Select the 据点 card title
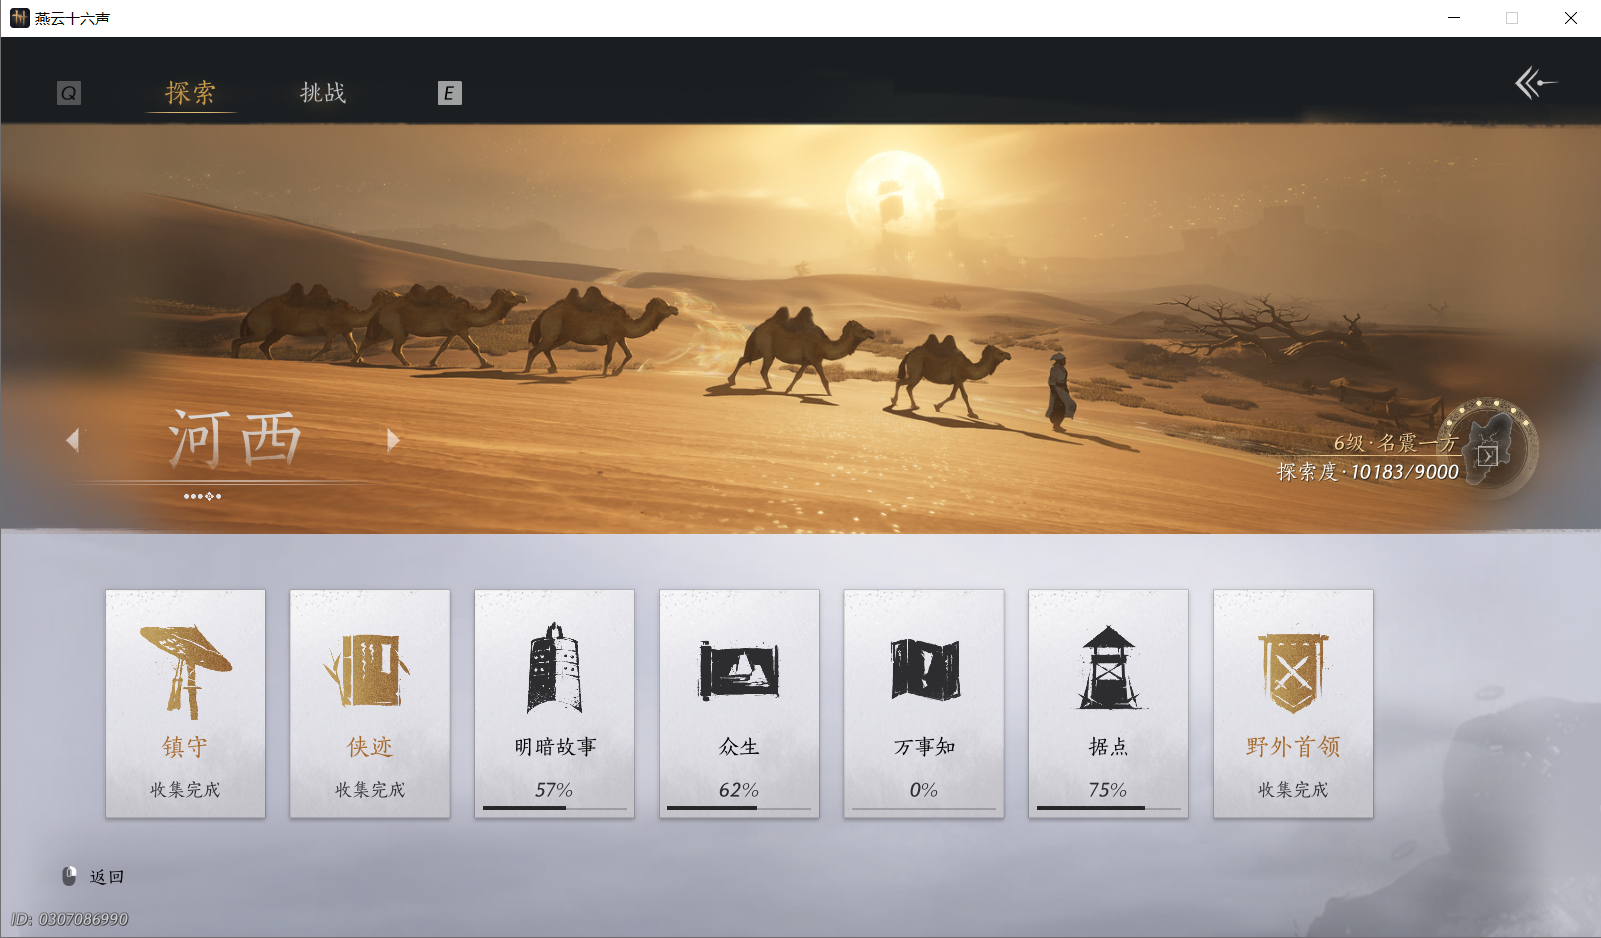The width and height of the screenshot is (1601, 938). [x=1108, y=747]
